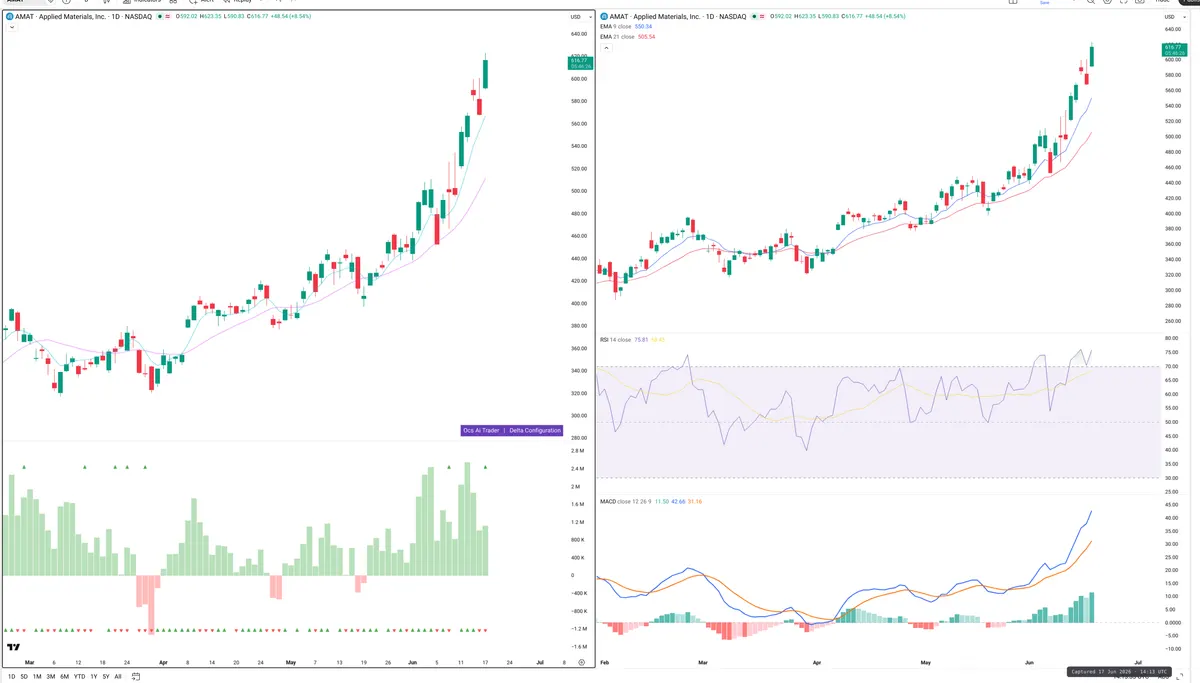
Task: Click the 500.00 level on right price axis
Action: (1171, 136)
